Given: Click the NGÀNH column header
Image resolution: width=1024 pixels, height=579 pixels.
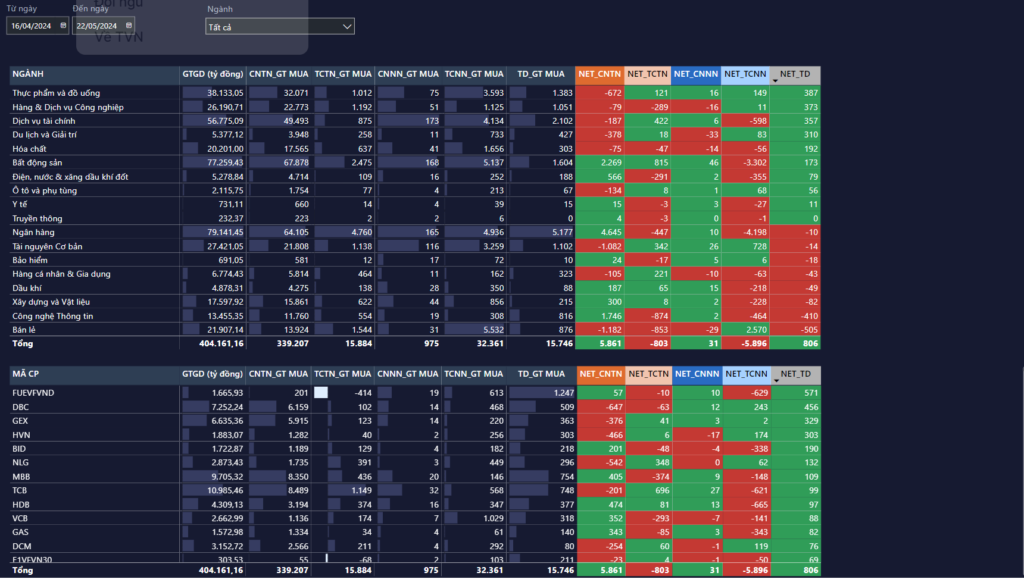Looking at the screenshot, I should 28,75.
